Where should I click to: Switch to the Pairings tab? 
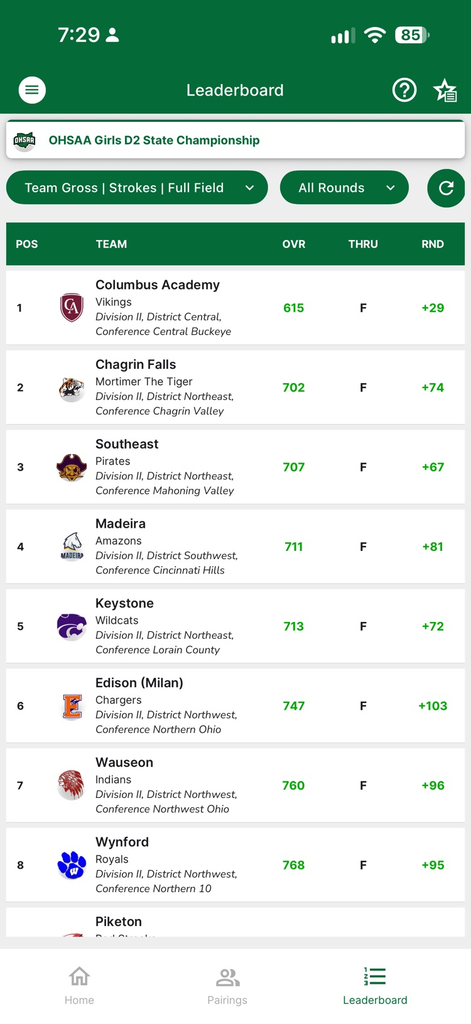coord(227,986)
